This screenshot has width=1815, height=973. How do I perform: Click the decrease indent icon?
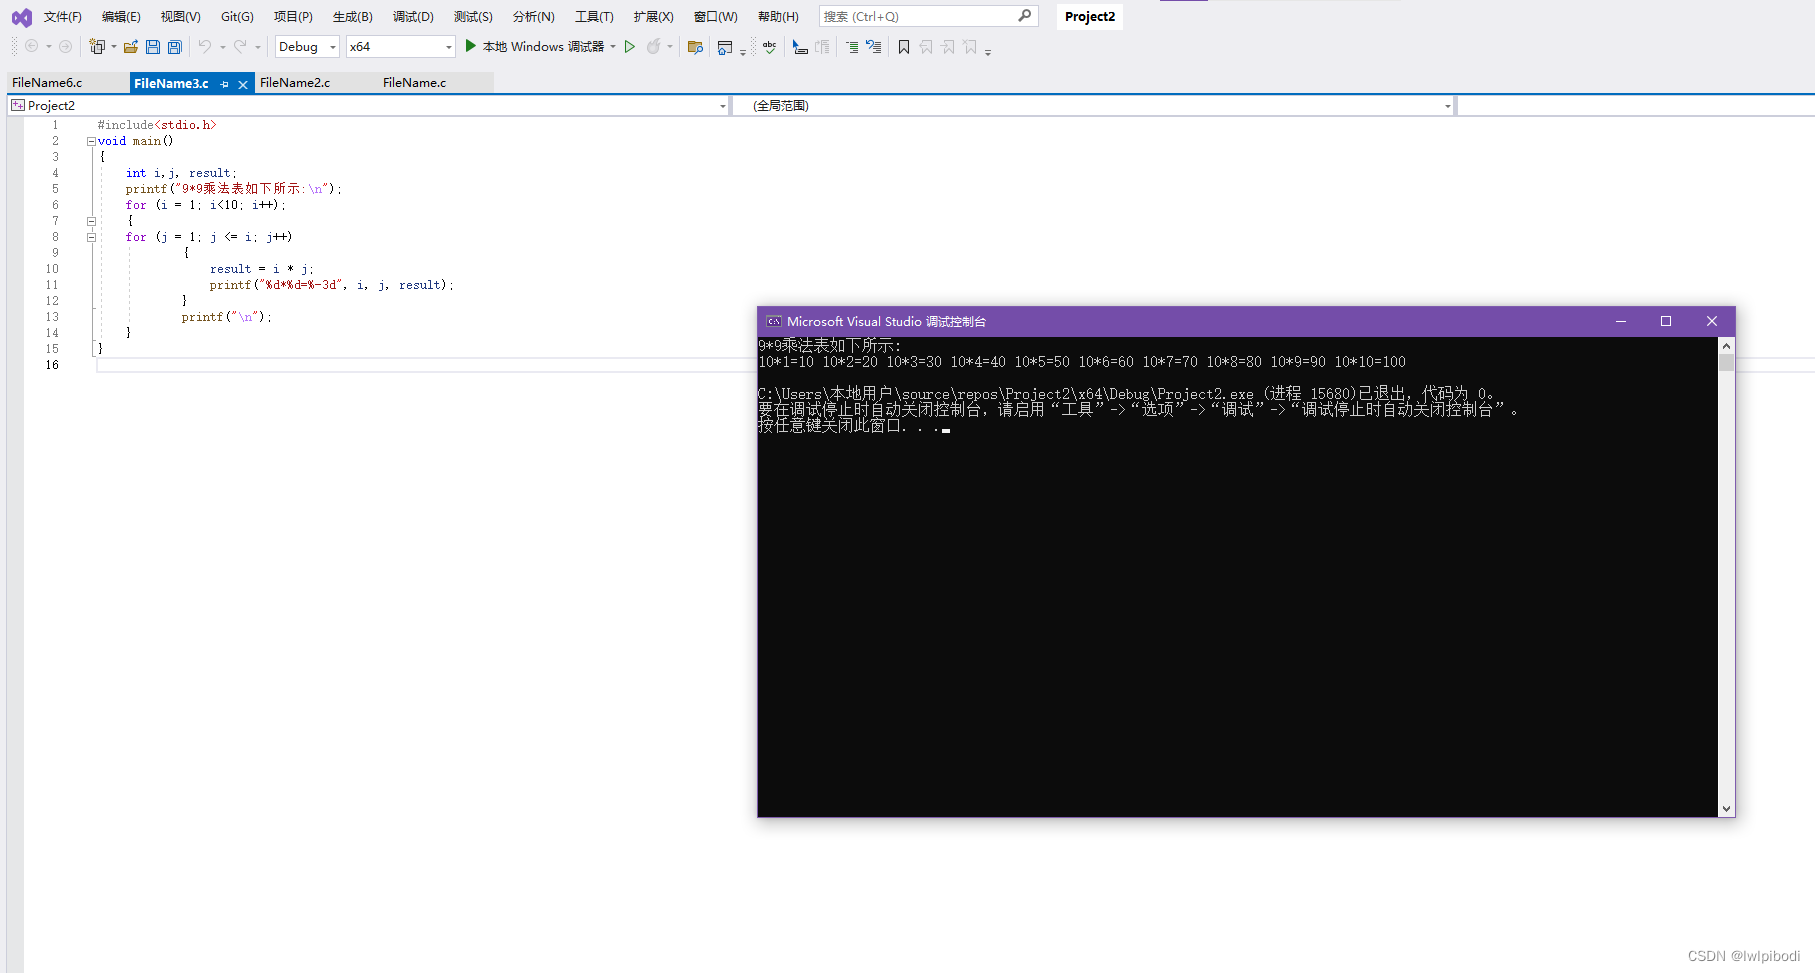(874, 47)
